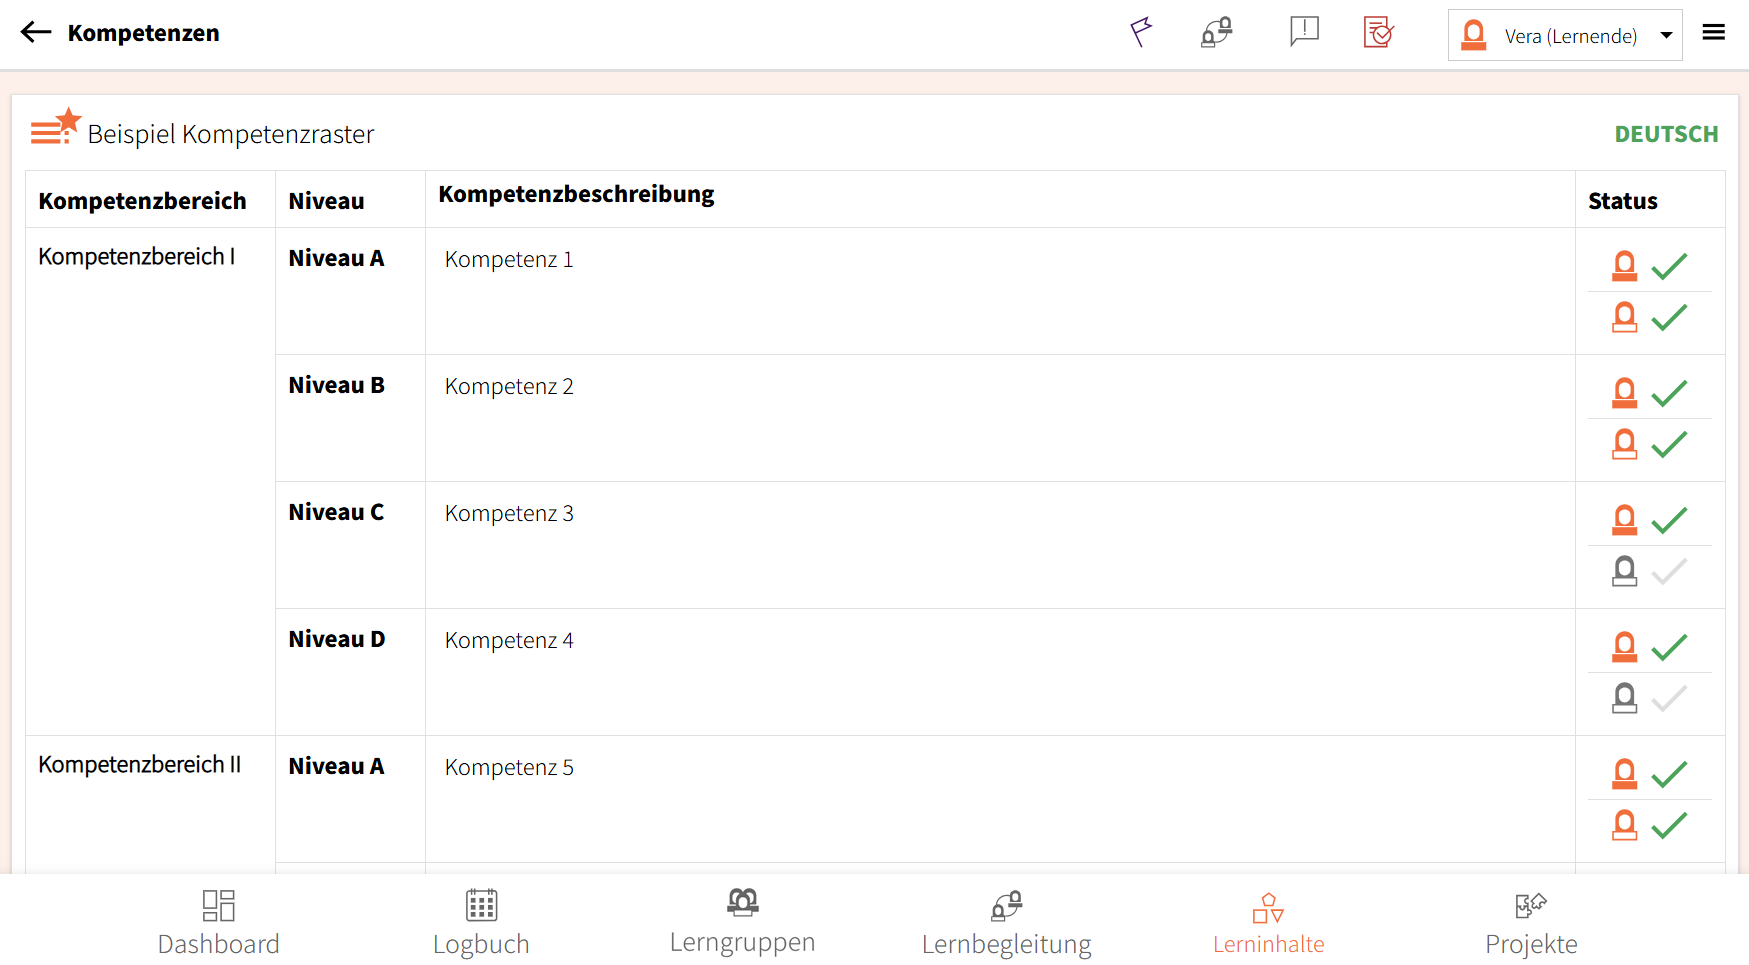Click the Beispiel Kompetenzraster star icon
The image size is (1749, 965).
click(55, 127)
